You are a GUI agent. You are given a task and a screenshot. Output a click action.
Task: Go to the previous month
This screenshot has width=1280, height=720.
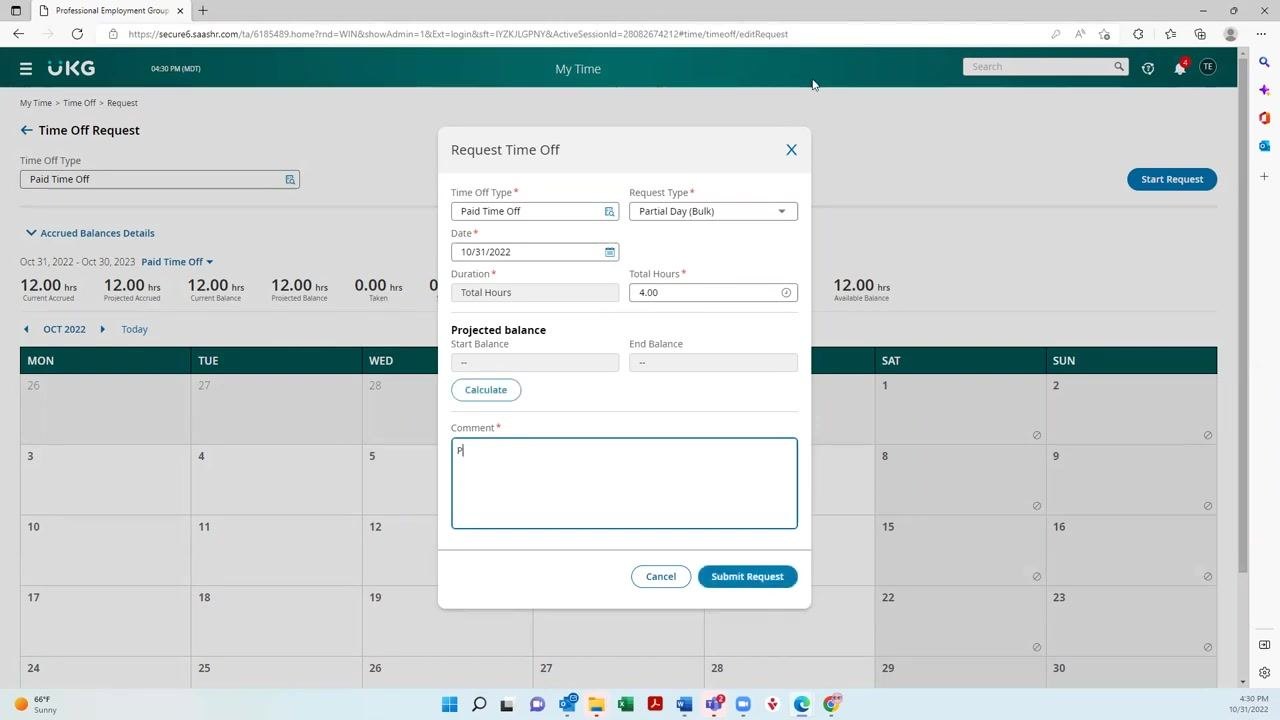point(26,329)
